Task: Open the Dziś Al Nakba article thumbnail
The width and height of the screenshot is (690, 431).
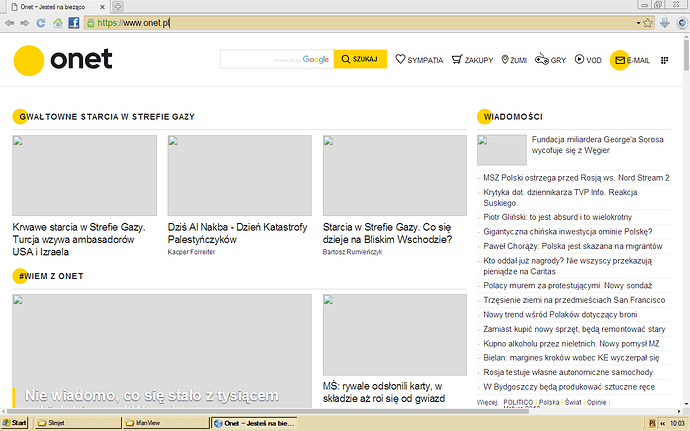Action: 239,175
